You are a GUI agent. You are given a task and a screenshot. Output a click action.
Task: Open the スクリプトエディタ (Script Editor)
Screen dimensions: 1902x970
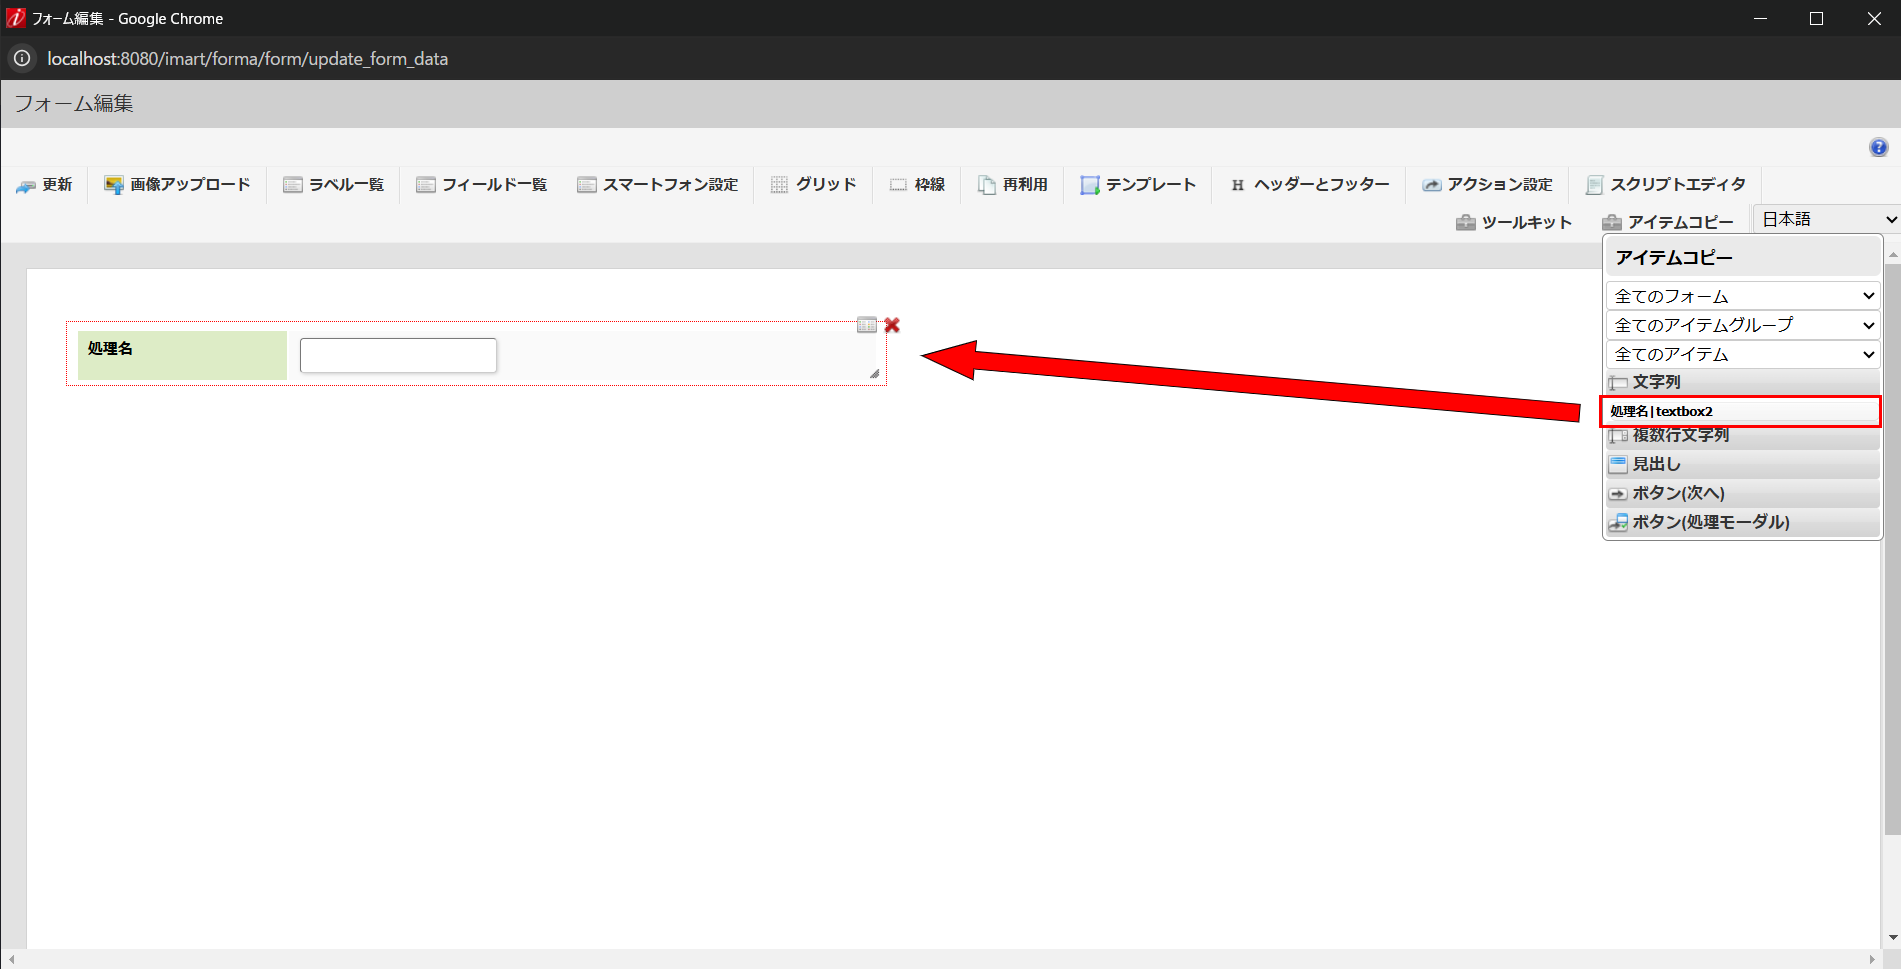pos(1665,184)
